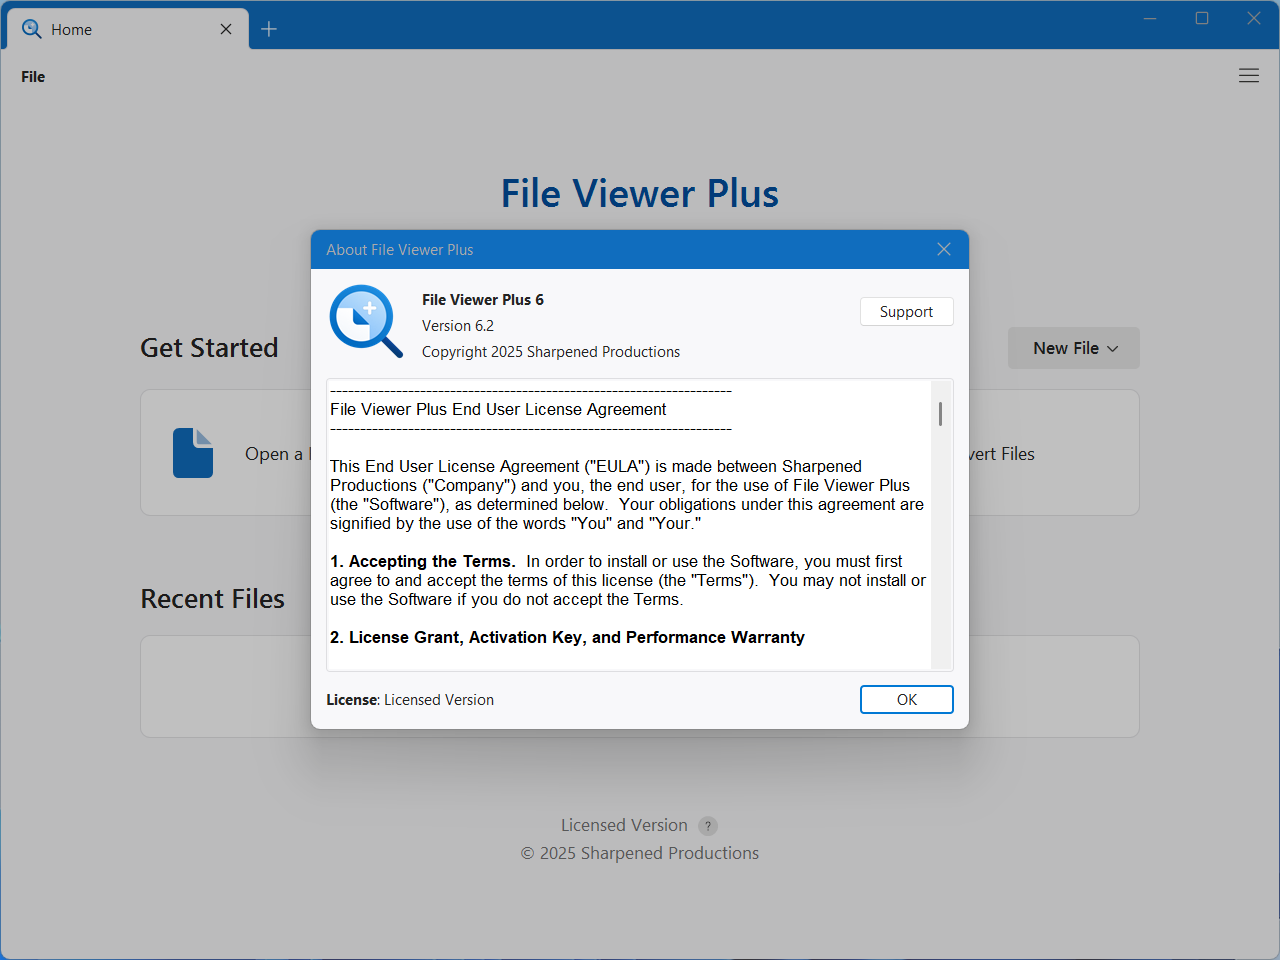Screen dimensions: 1280x960
Task: Close the File Viewer Plus main window
Action: (1254, 18)
